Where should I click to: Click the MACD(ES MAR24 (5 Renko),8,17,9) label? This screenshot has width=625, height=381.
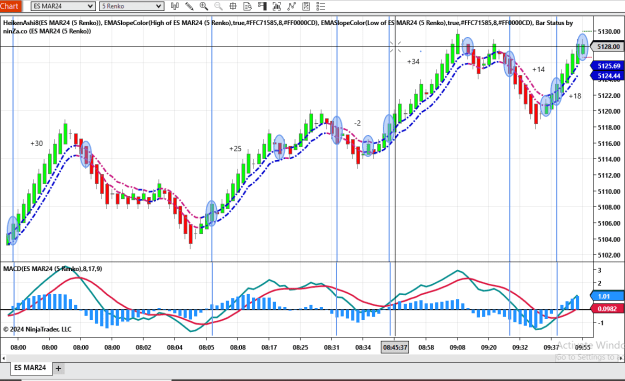53,269
